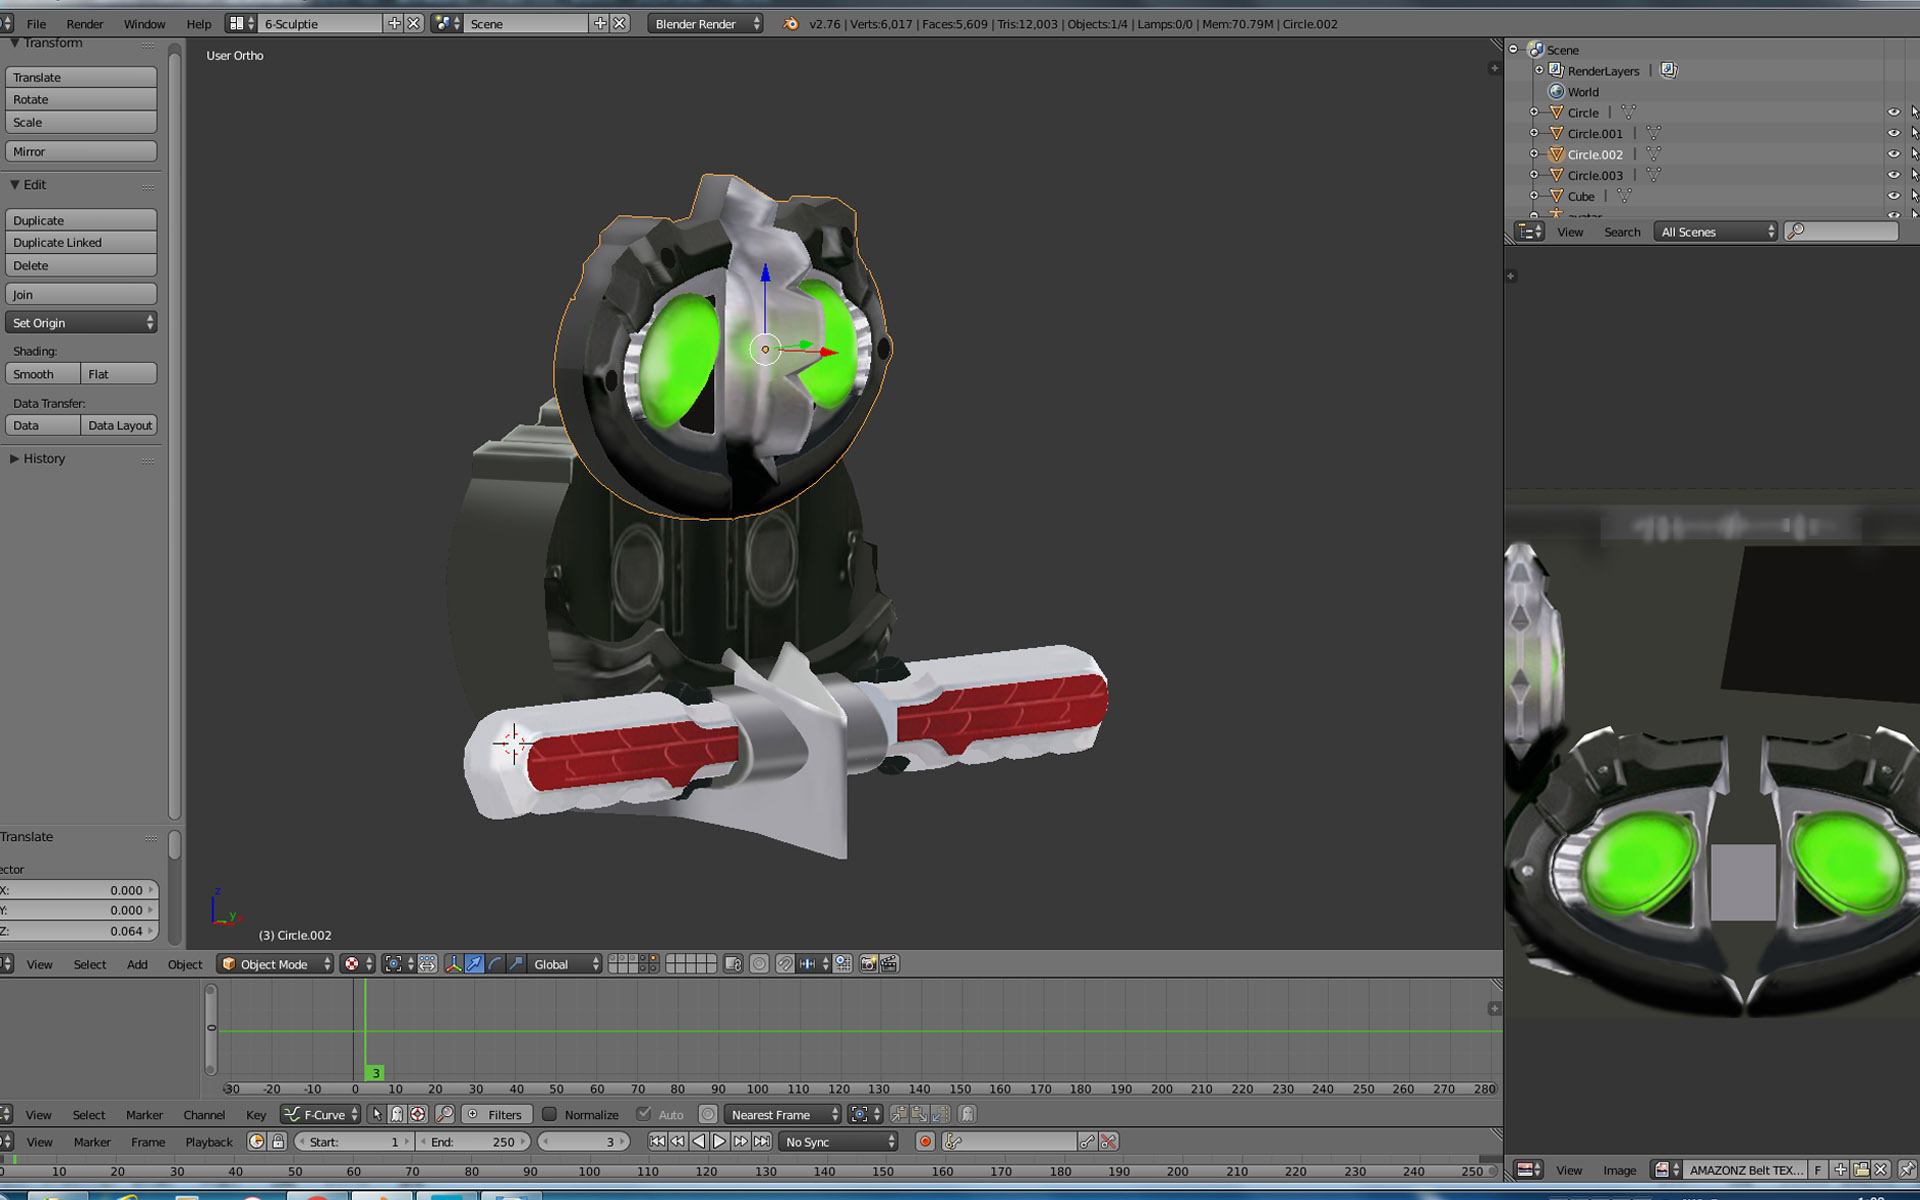The width and height of the screenshot is (1920, 1200).
Task: Hide Circle.002 via its eye icon
Action: pos(1893,154)
